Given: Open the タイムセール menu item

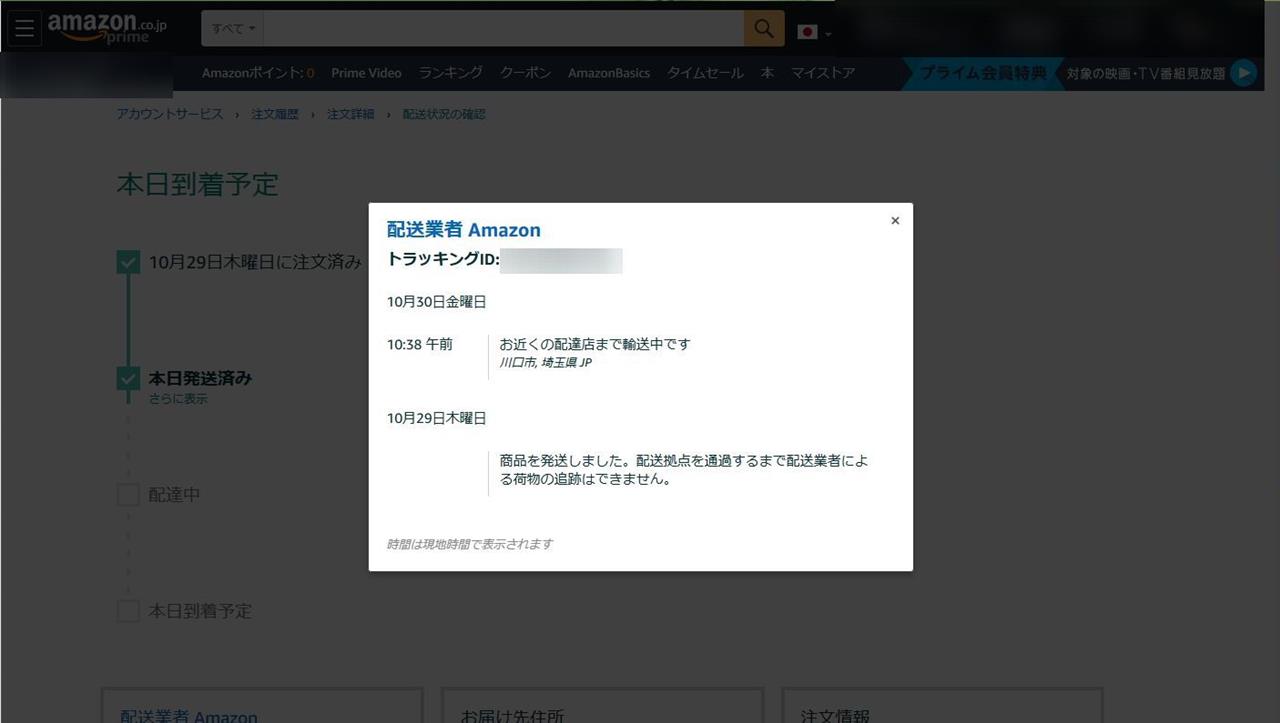Looking at the screenshot, I should [705, 73].
